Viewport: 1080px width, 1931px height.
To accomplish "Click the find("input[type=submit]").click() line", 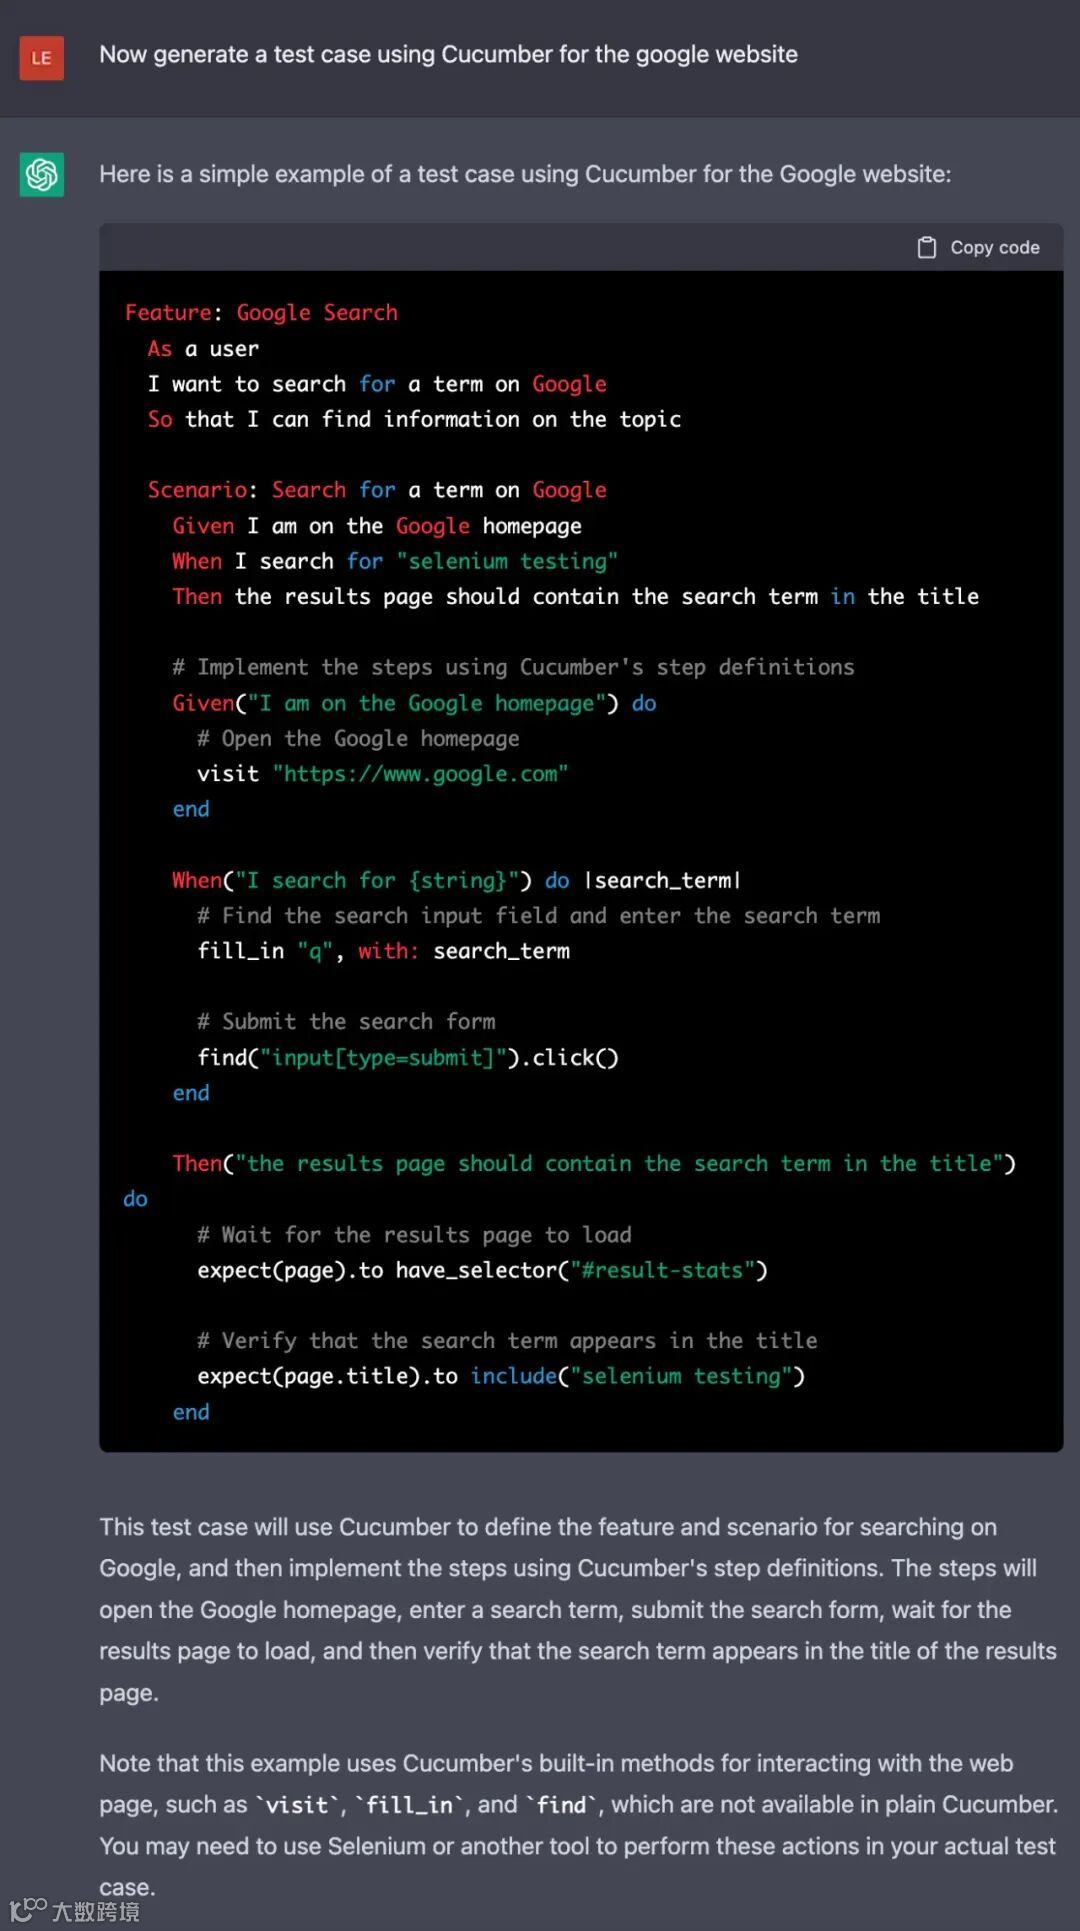I will click(408, 1057).
